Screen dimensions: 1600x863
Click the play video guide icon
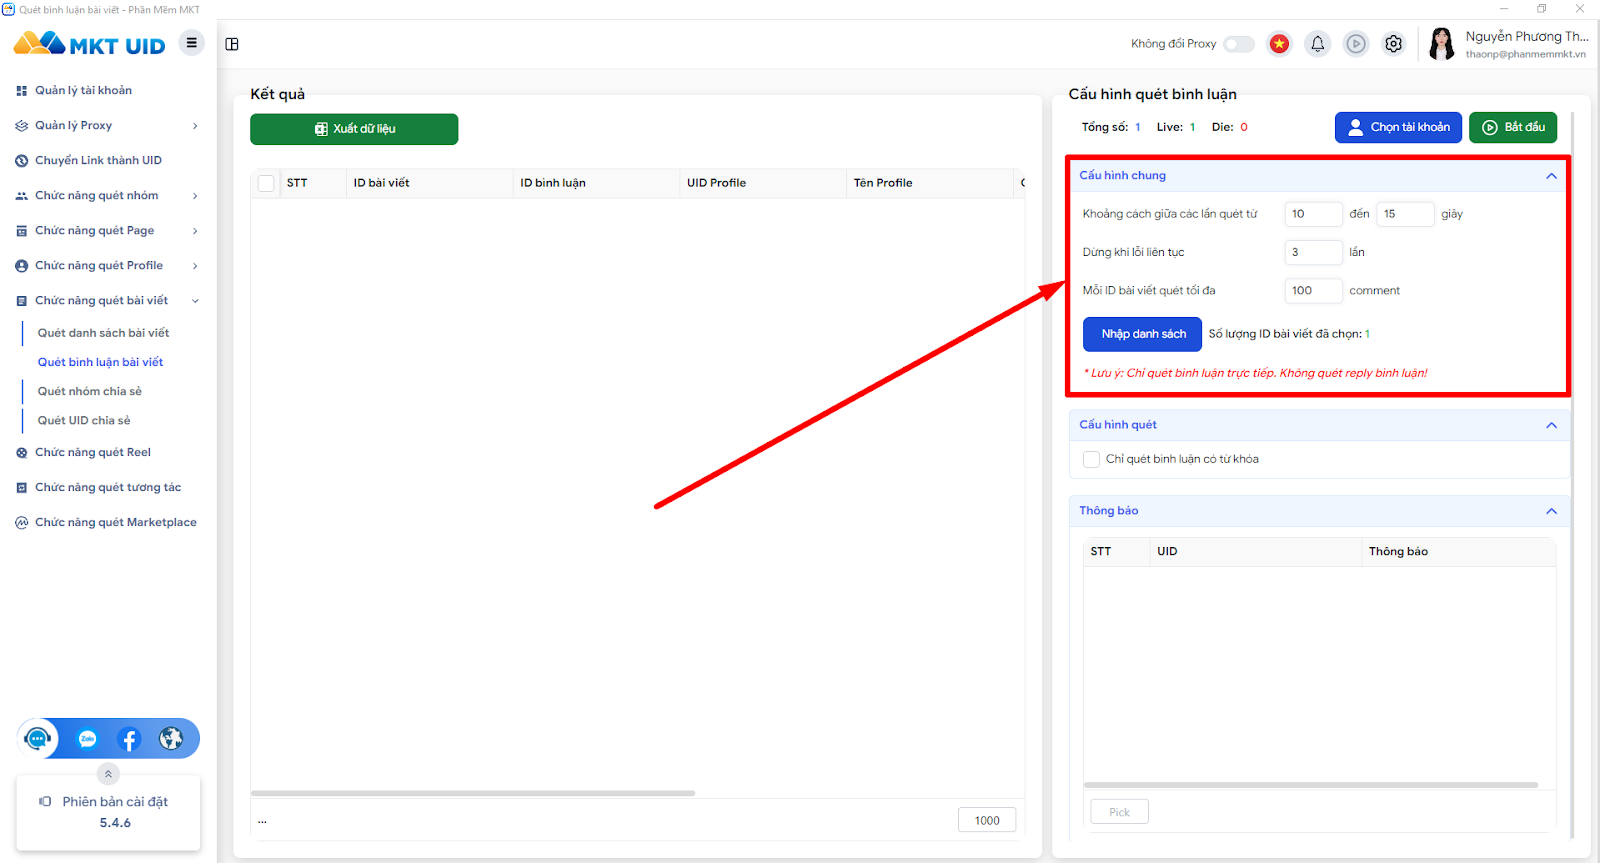tap(1355, 44)
